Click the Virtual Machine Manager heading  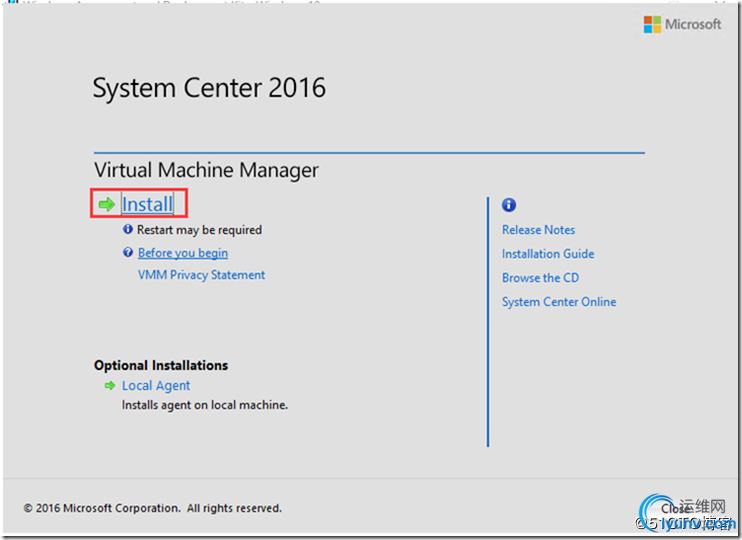pos(206,170)
